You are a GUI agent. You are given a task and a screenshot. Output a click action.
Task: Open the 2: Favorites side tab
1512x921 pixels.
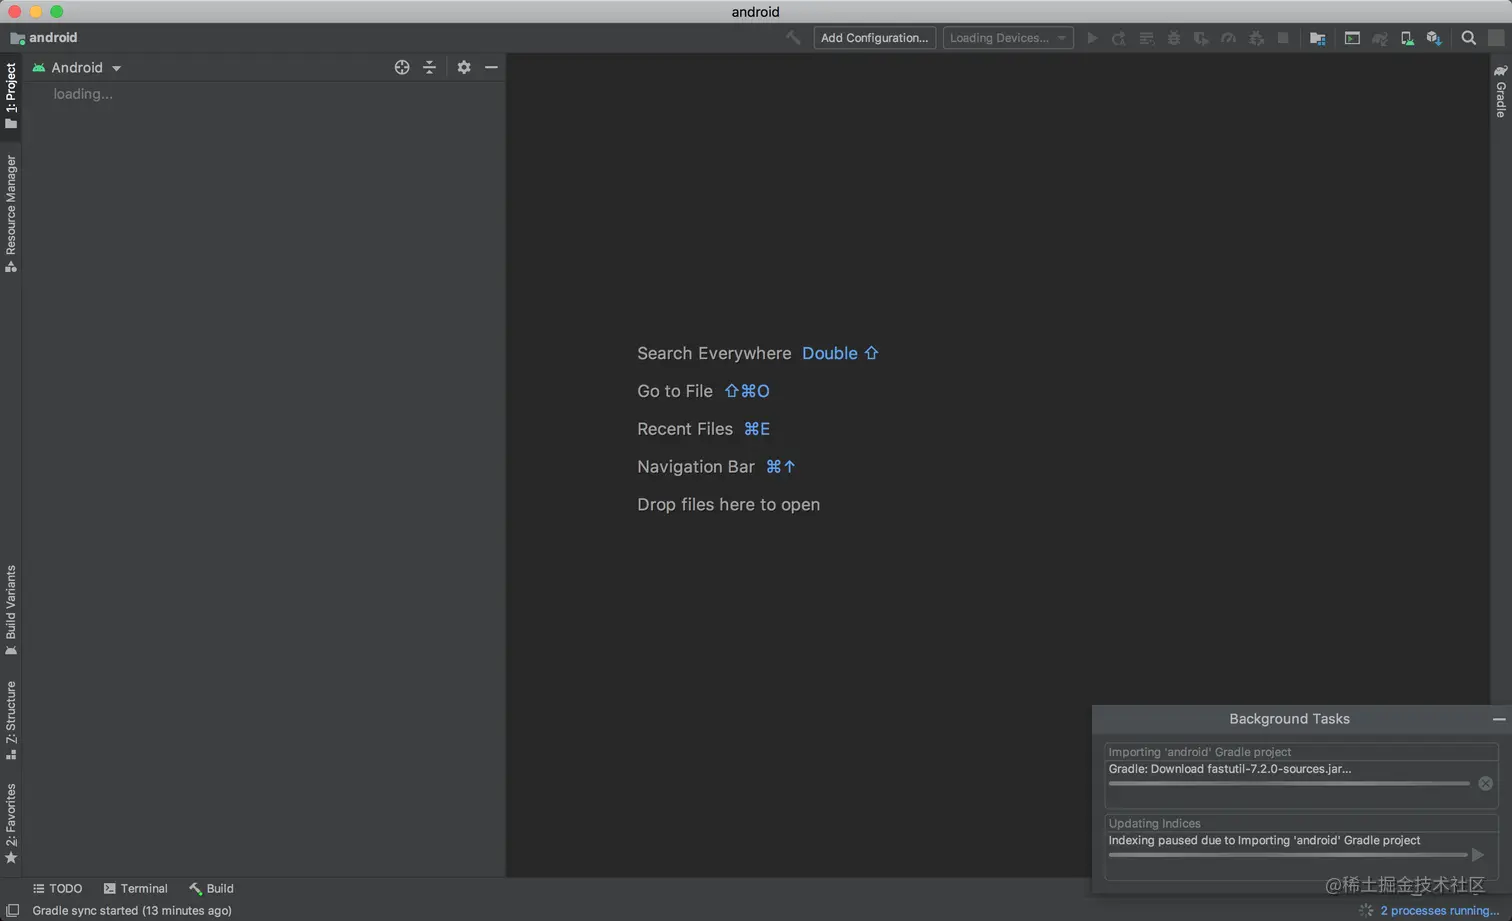[x=11, y=824]
